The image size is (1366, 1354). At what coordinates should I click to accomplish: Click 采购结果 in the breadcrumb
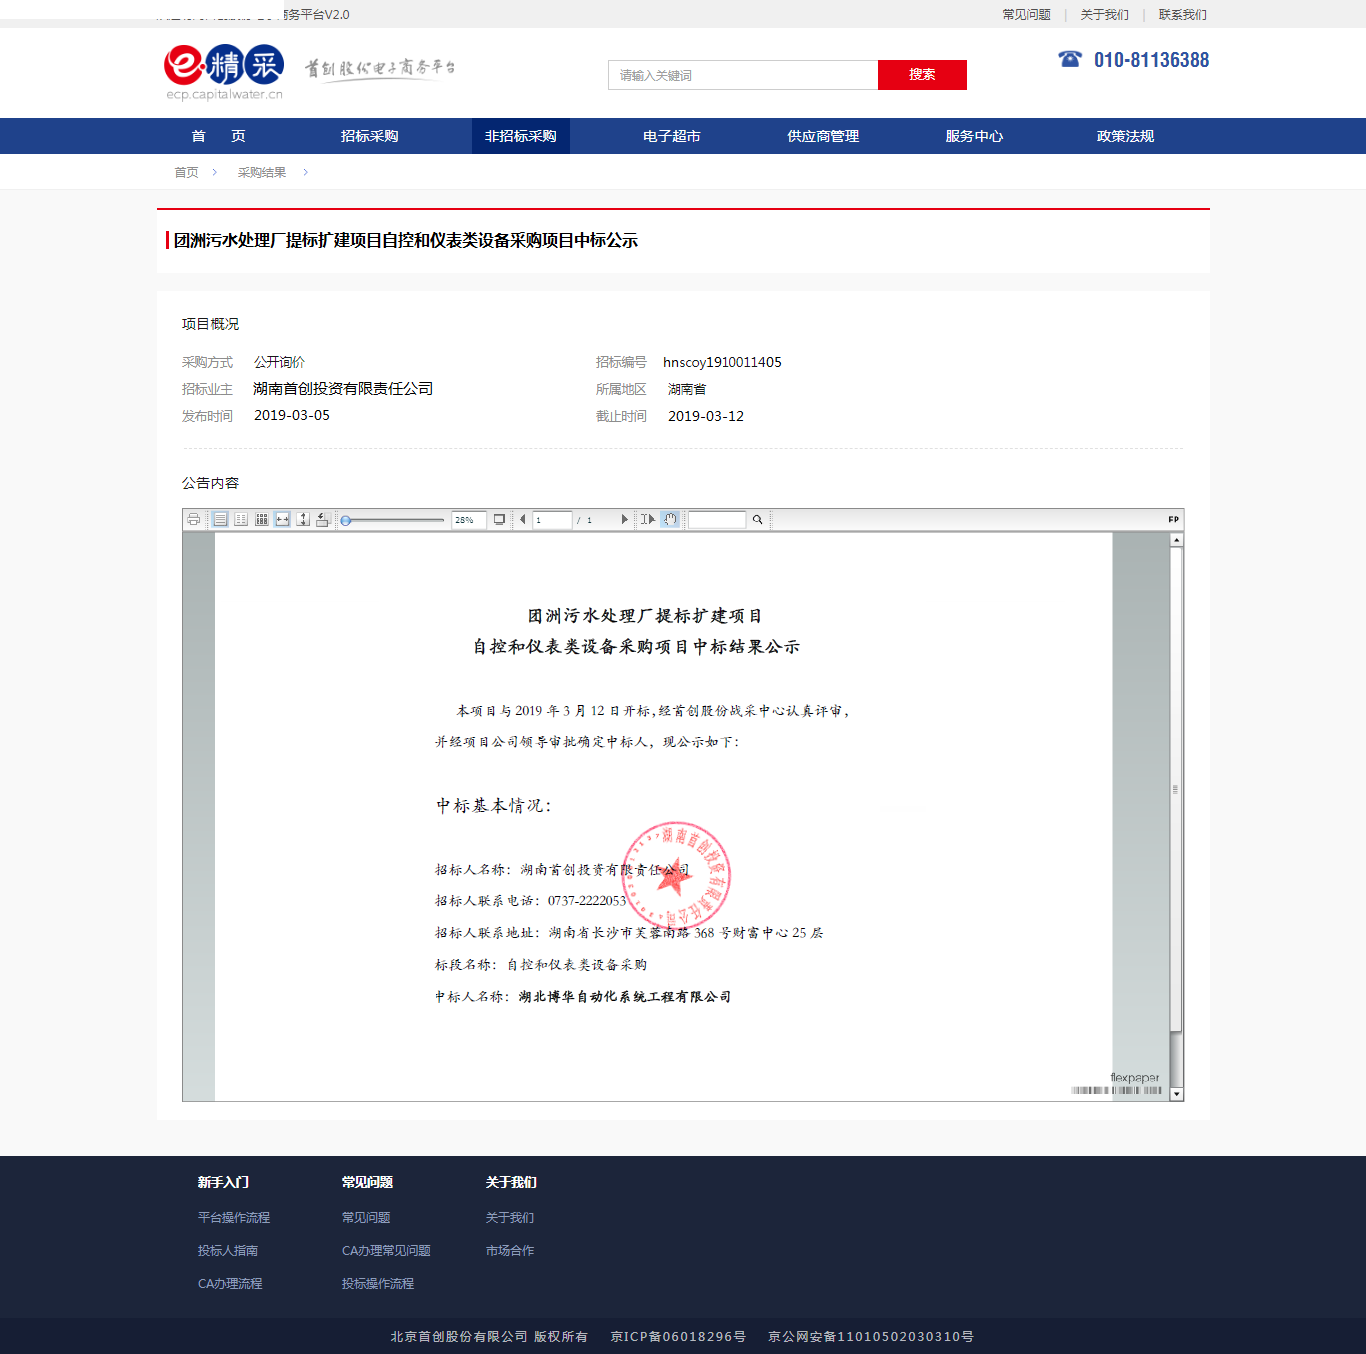(x=262, y=172)
